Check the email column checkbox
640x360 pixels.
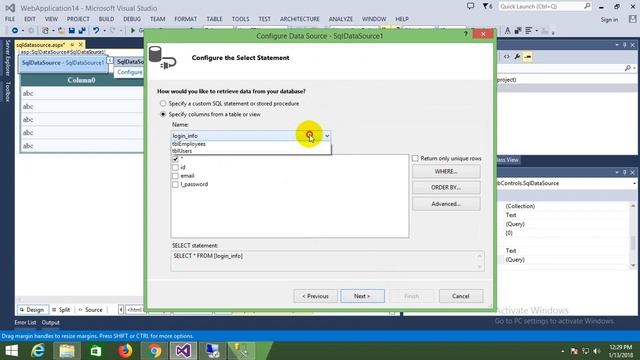(175, 176)
